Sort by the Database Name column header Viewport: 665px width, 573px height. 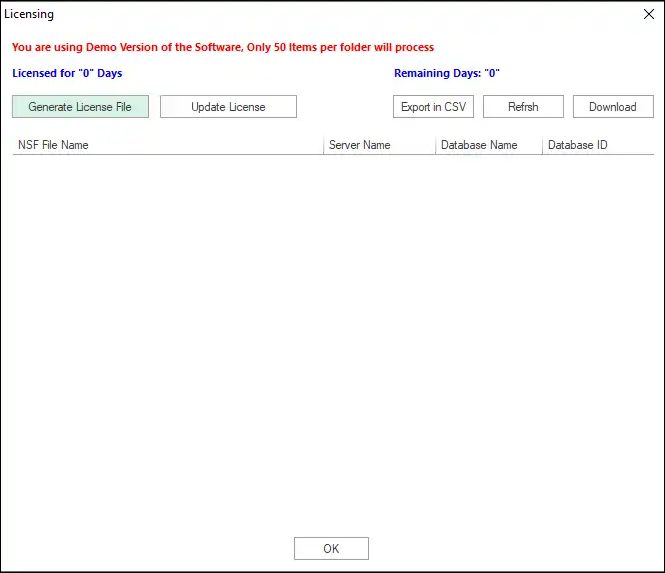coord(489,145)
